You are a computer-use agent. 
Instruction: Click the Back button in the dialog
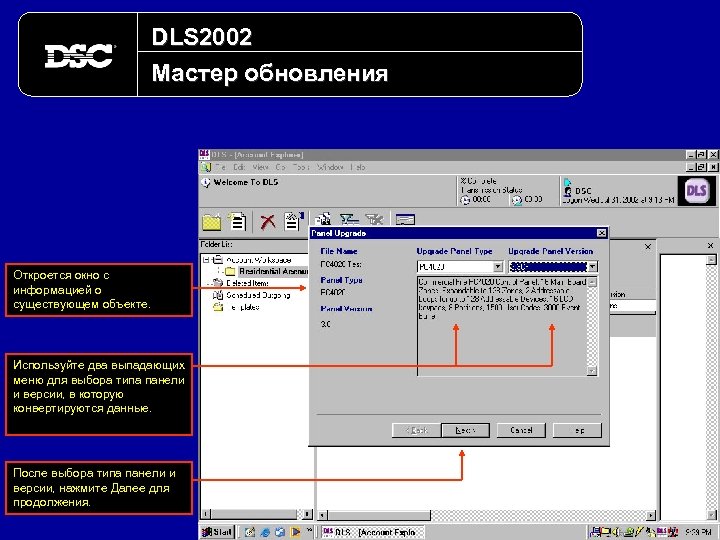pyautogui.click(x=416, y=430)
